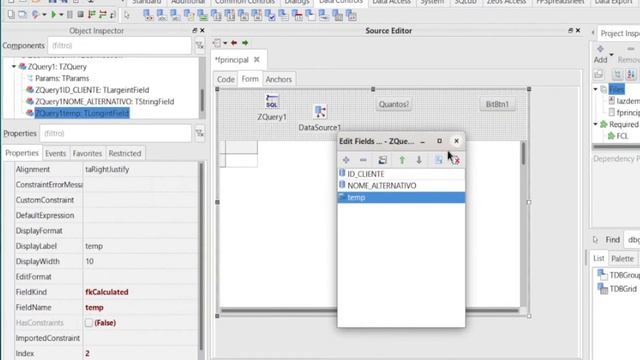The width and height of the screenshot is (640, 360).
Task: Select Params: TParams tree item
Action: [x=62, y=78]
